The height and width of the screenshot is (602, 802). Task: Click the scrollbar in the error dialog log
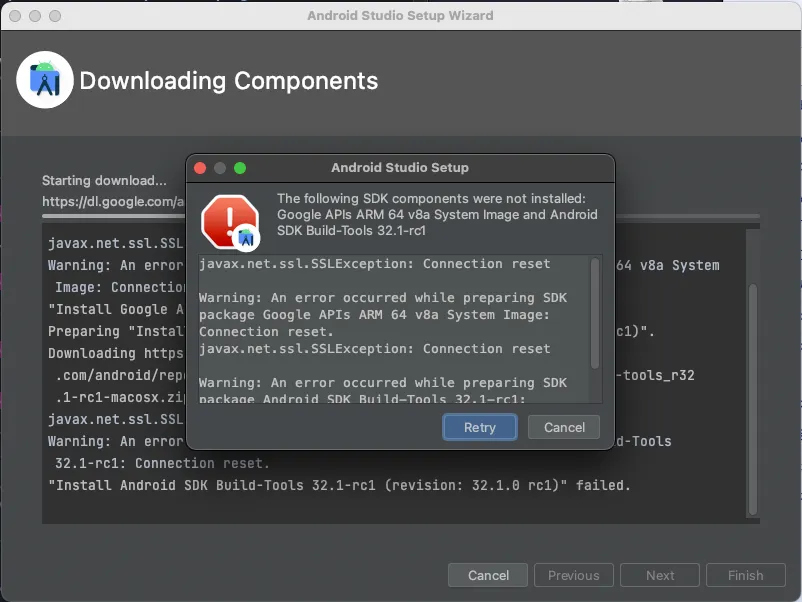coord(595,313)
